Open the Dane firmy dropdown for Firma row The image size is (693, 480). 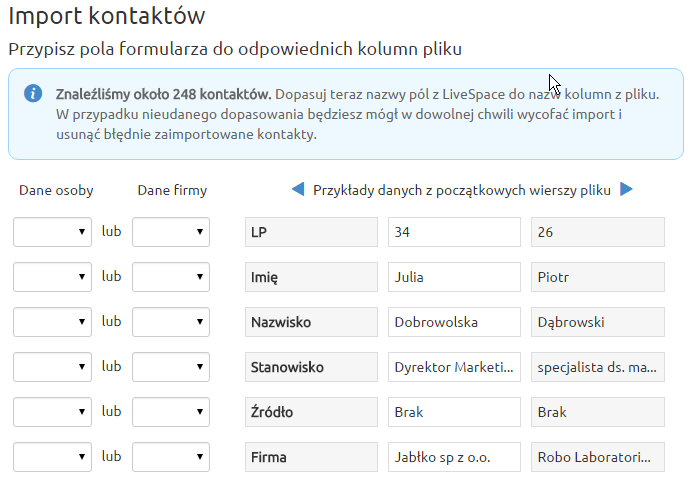pyautogui.click(x=171, y=457)
